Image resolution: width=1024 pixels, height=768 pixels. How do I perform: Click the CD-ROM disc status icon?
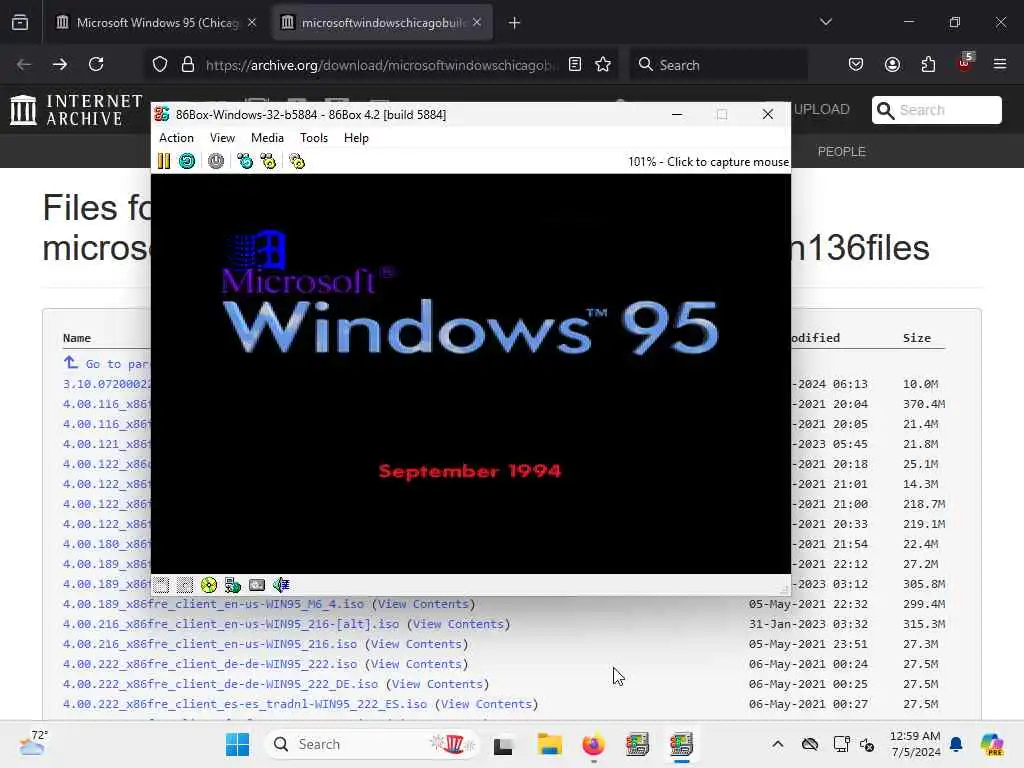pyautogui.click(x=209, y=585)
